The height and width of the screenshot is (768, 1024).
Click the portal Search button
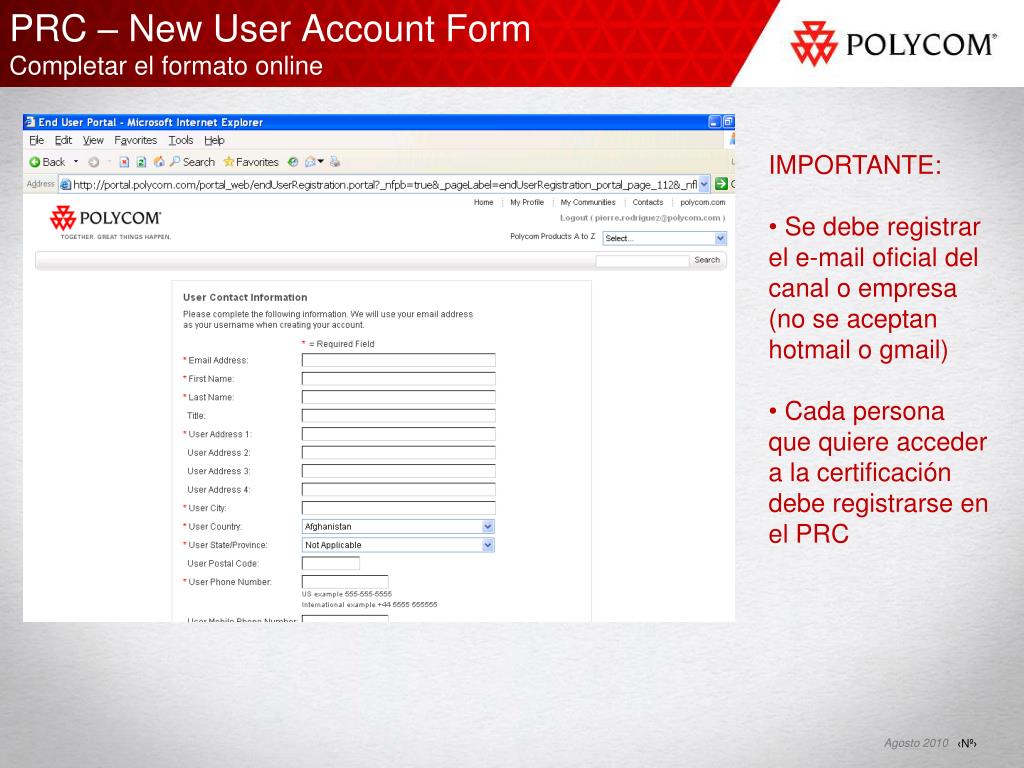pyautogui.click(x=707, y=260)
